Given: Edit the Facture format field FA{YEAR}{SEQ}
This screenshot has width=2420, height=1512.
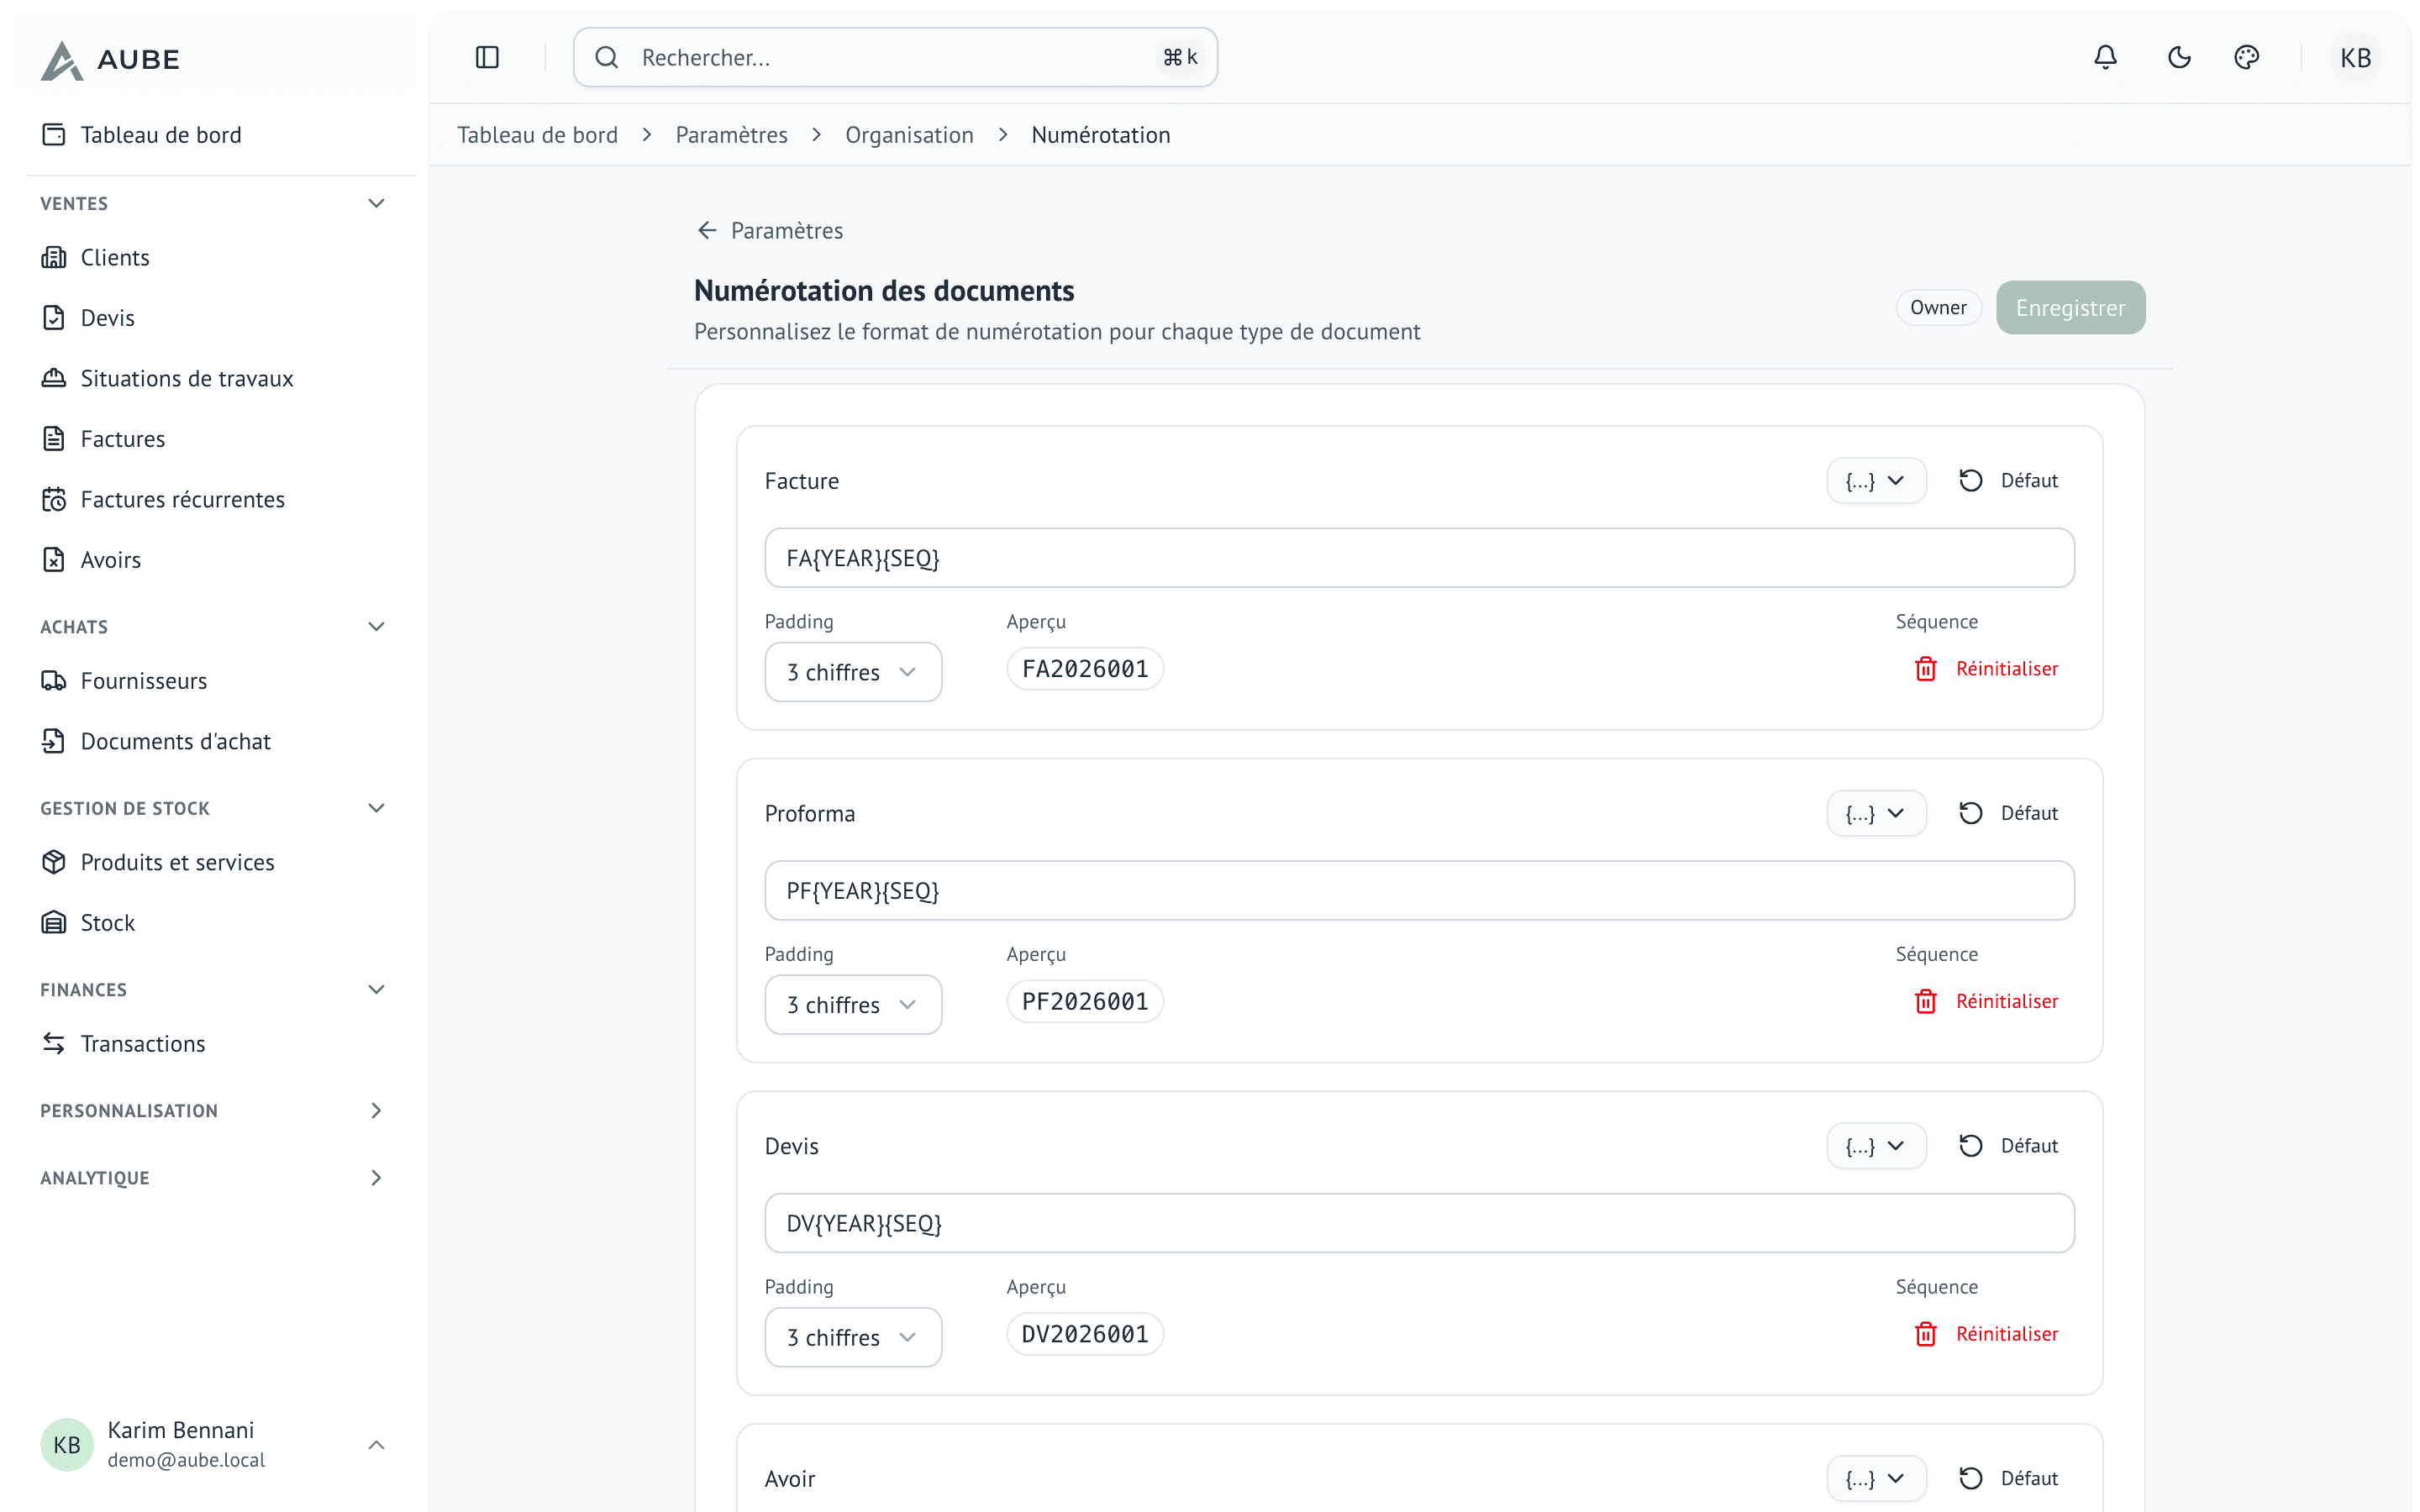Looking at the screenshot, I should 1419,558.
